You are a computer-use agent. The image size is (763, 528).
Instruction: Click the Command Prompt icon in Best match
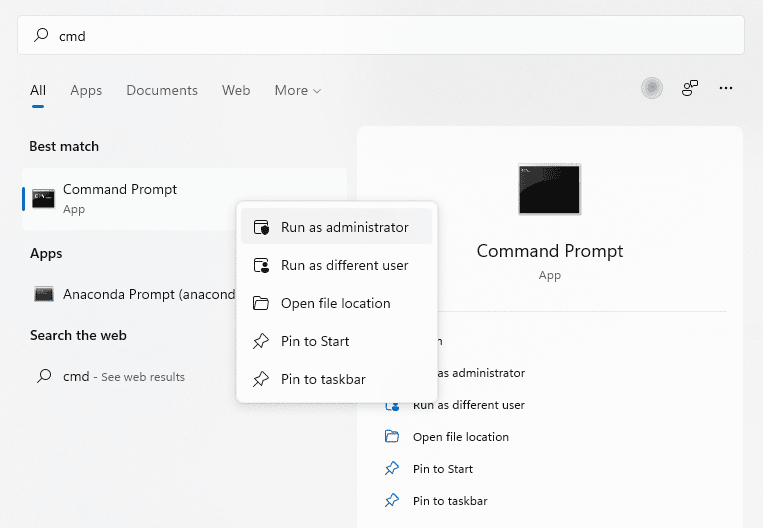click(x=43, y=198)
